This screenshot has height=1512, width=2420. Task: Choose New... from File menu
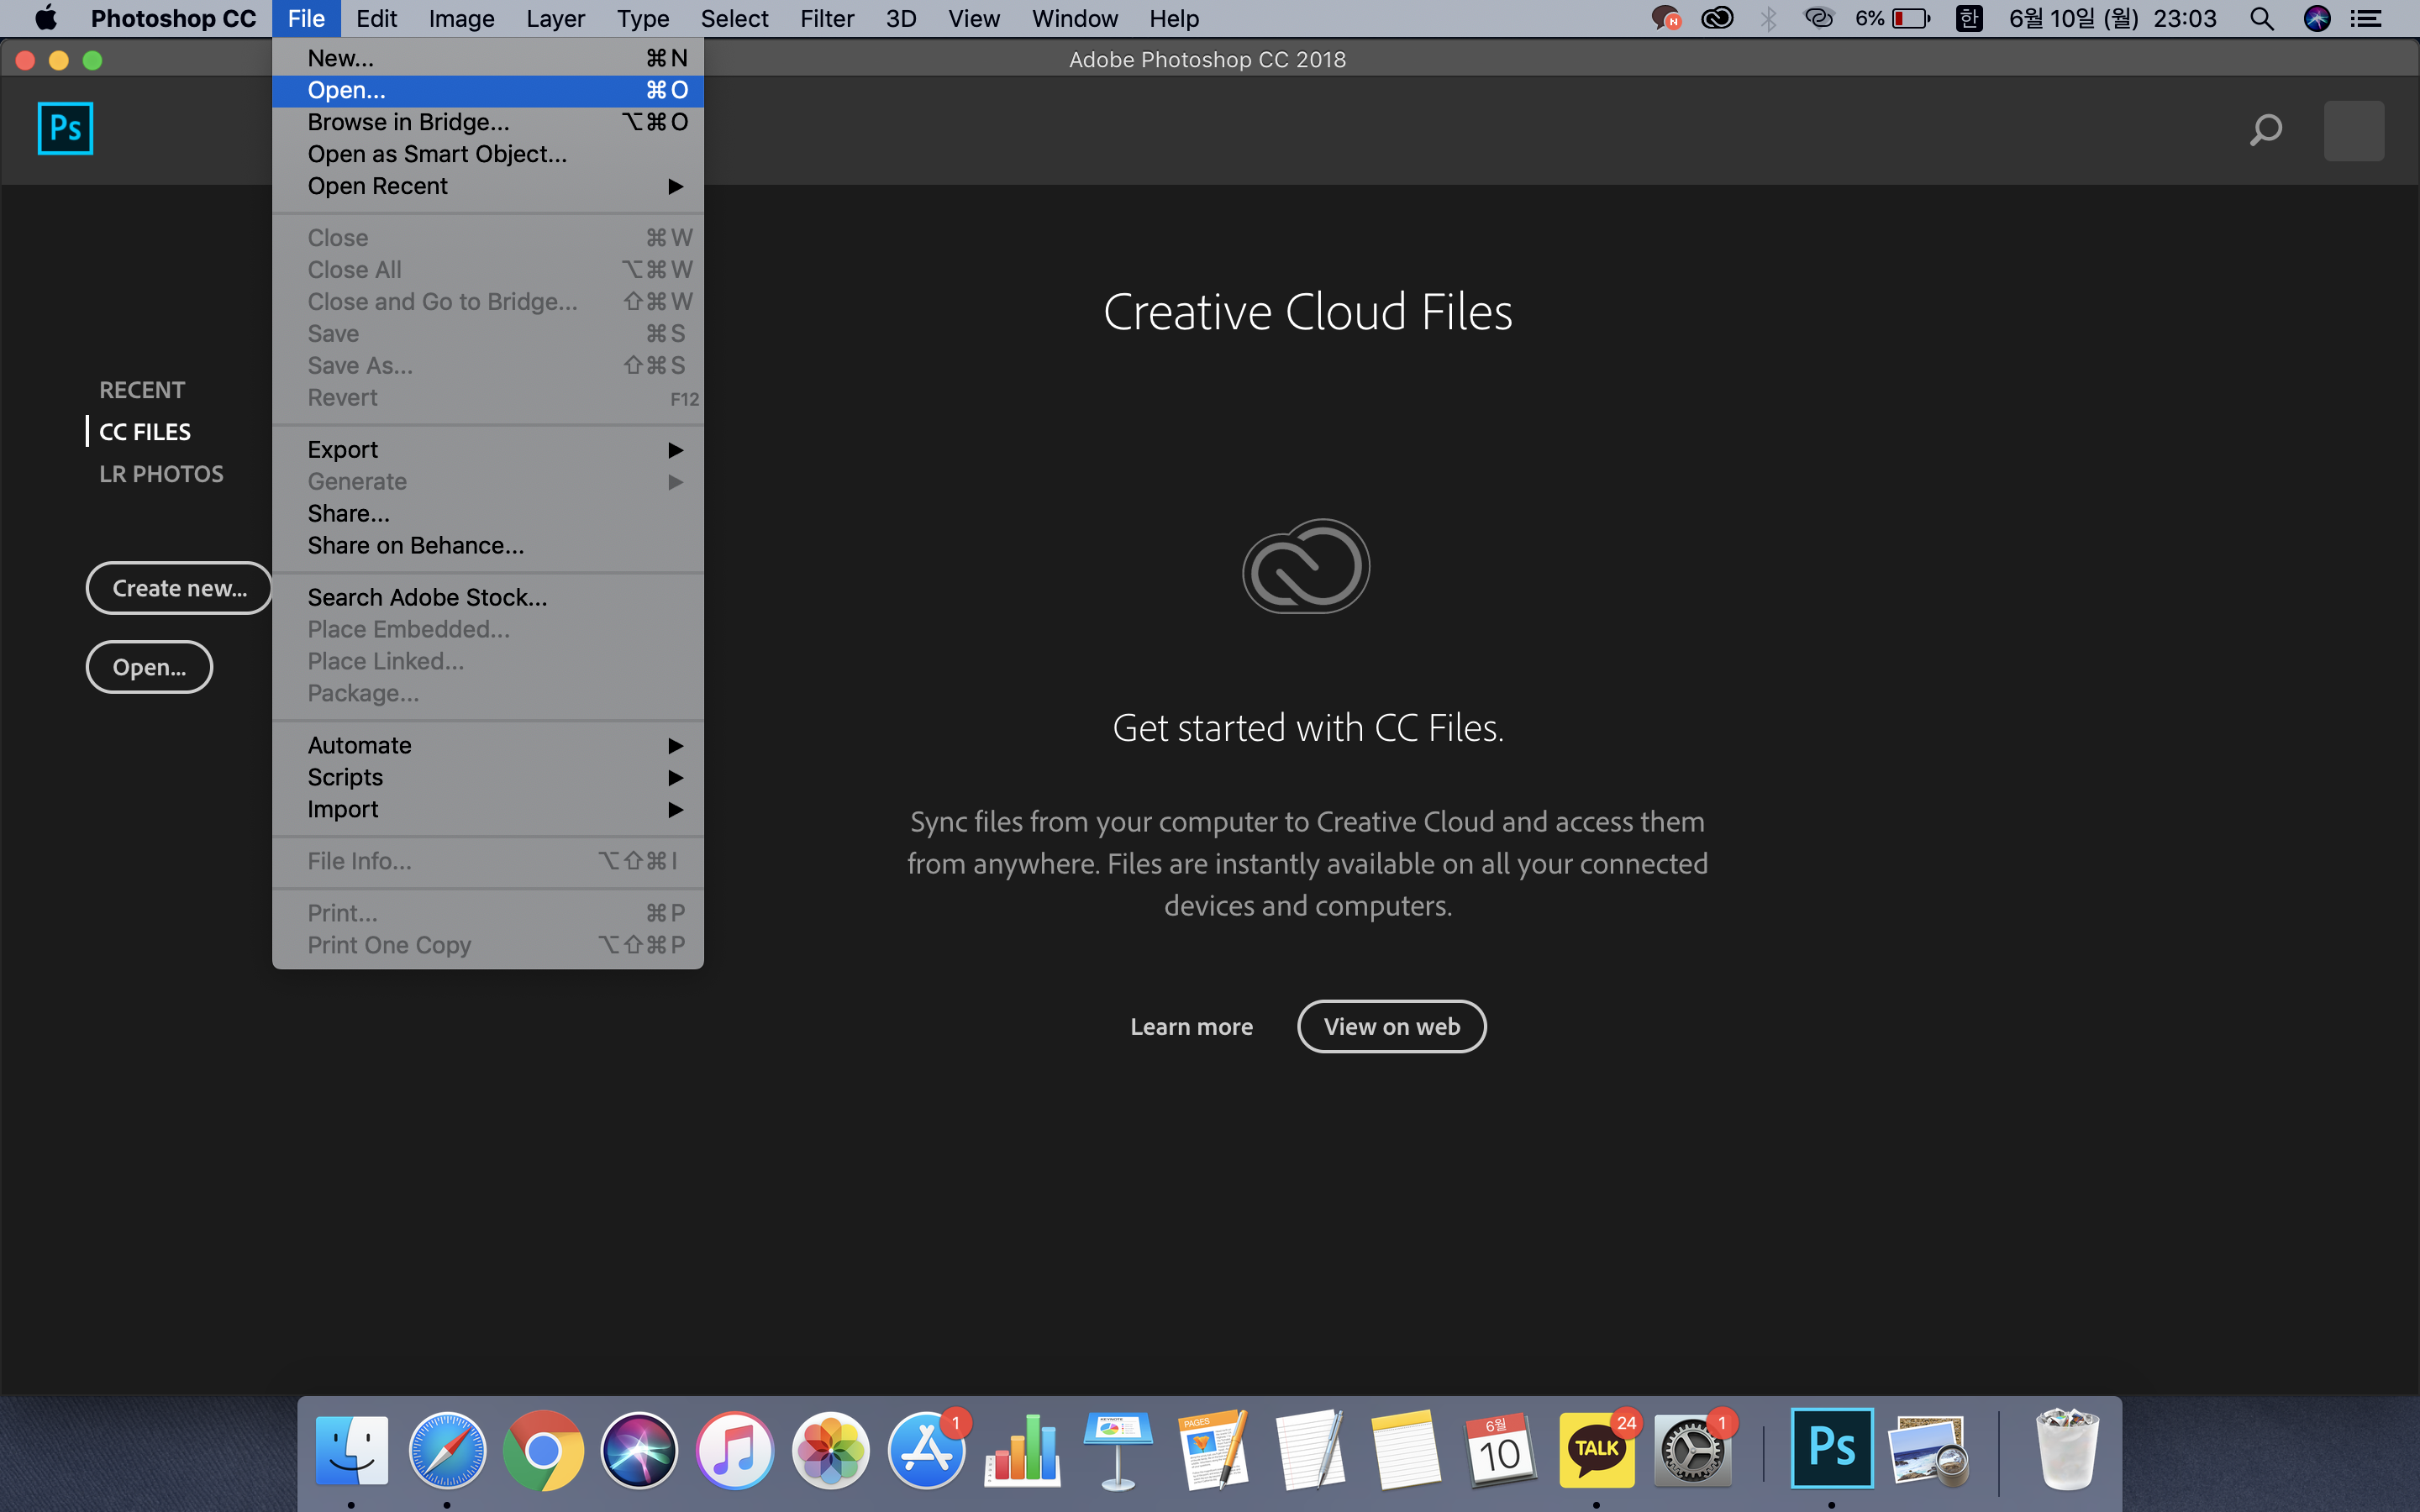[488, 58]
